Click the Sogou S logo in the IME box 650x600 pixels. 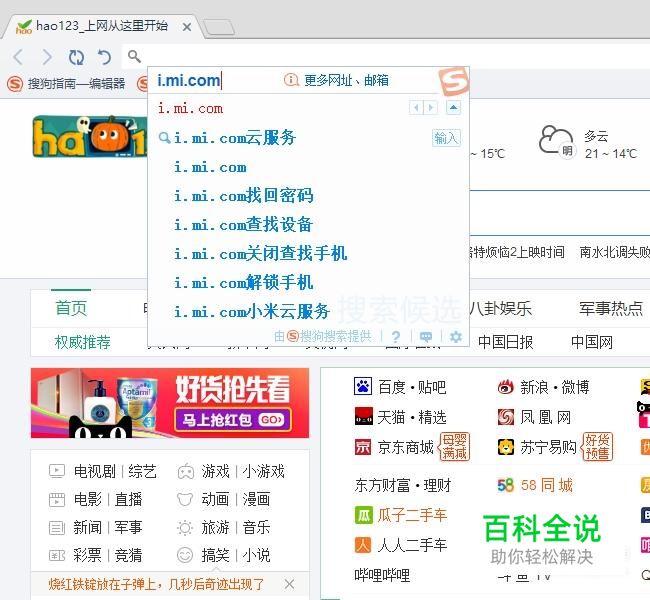point(453,81)
